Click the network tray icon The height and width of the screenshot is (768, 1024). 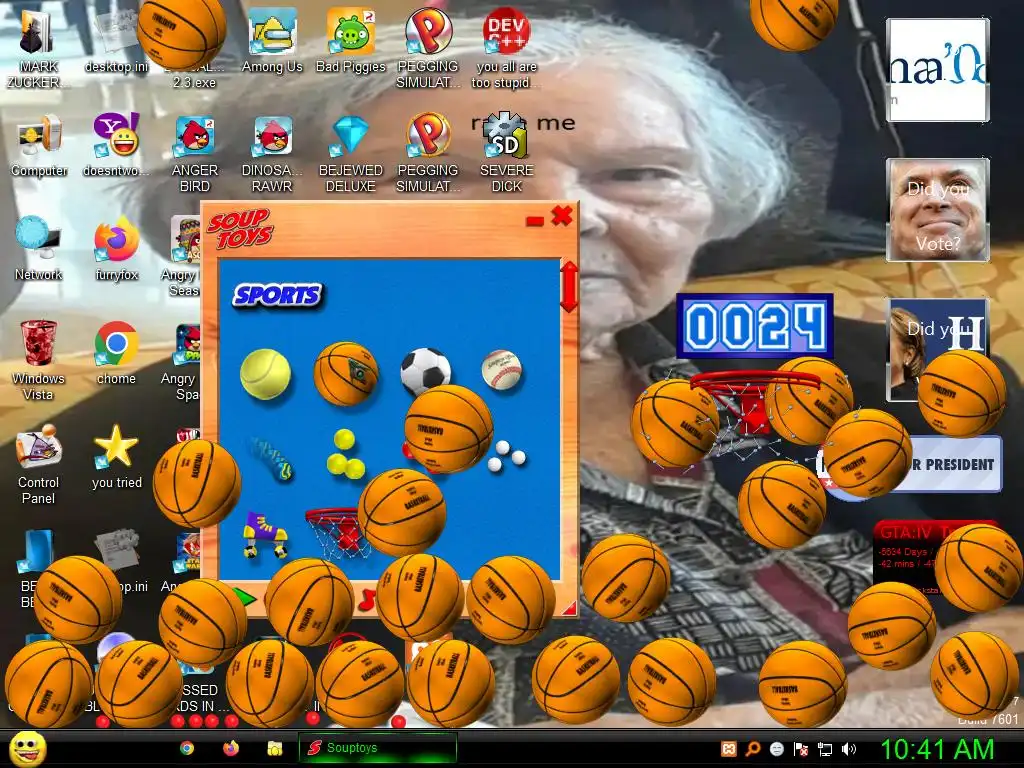(x=825, y=749)
